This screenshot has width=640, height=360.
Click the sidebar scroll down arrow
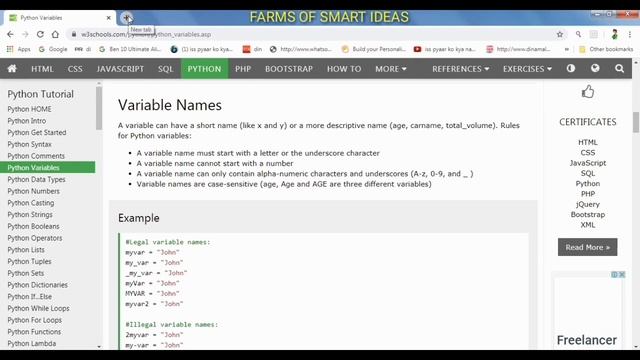(99, 347)
